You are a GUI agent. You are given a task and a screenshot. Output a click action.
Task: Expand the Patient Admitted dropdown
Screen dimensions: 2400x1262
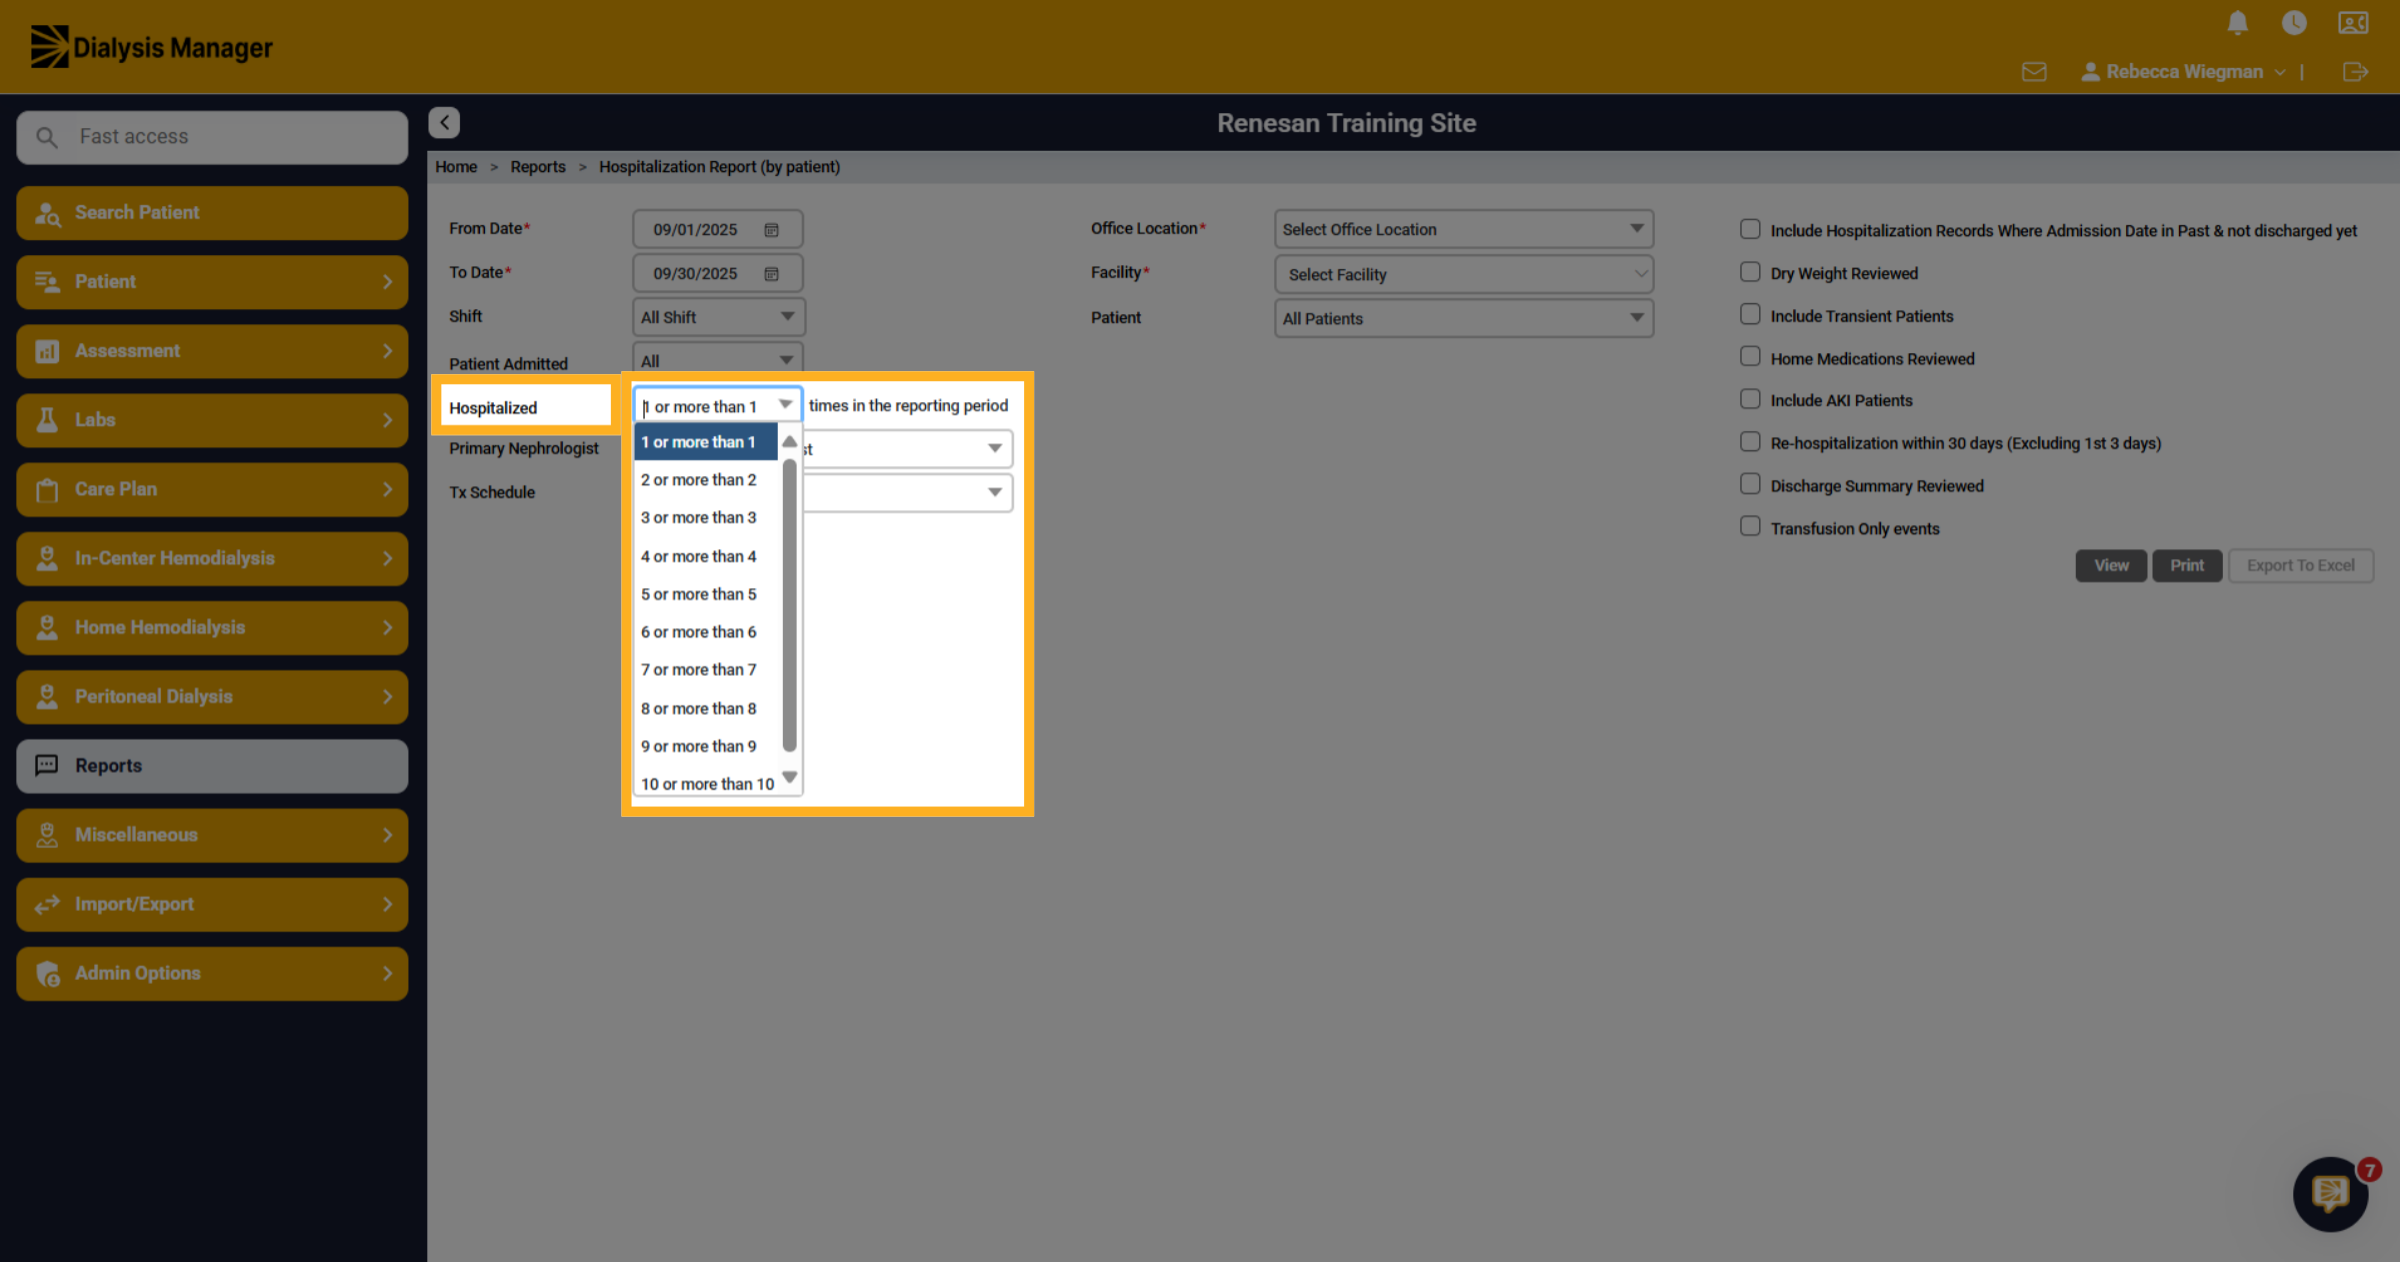tap(718, 360)
